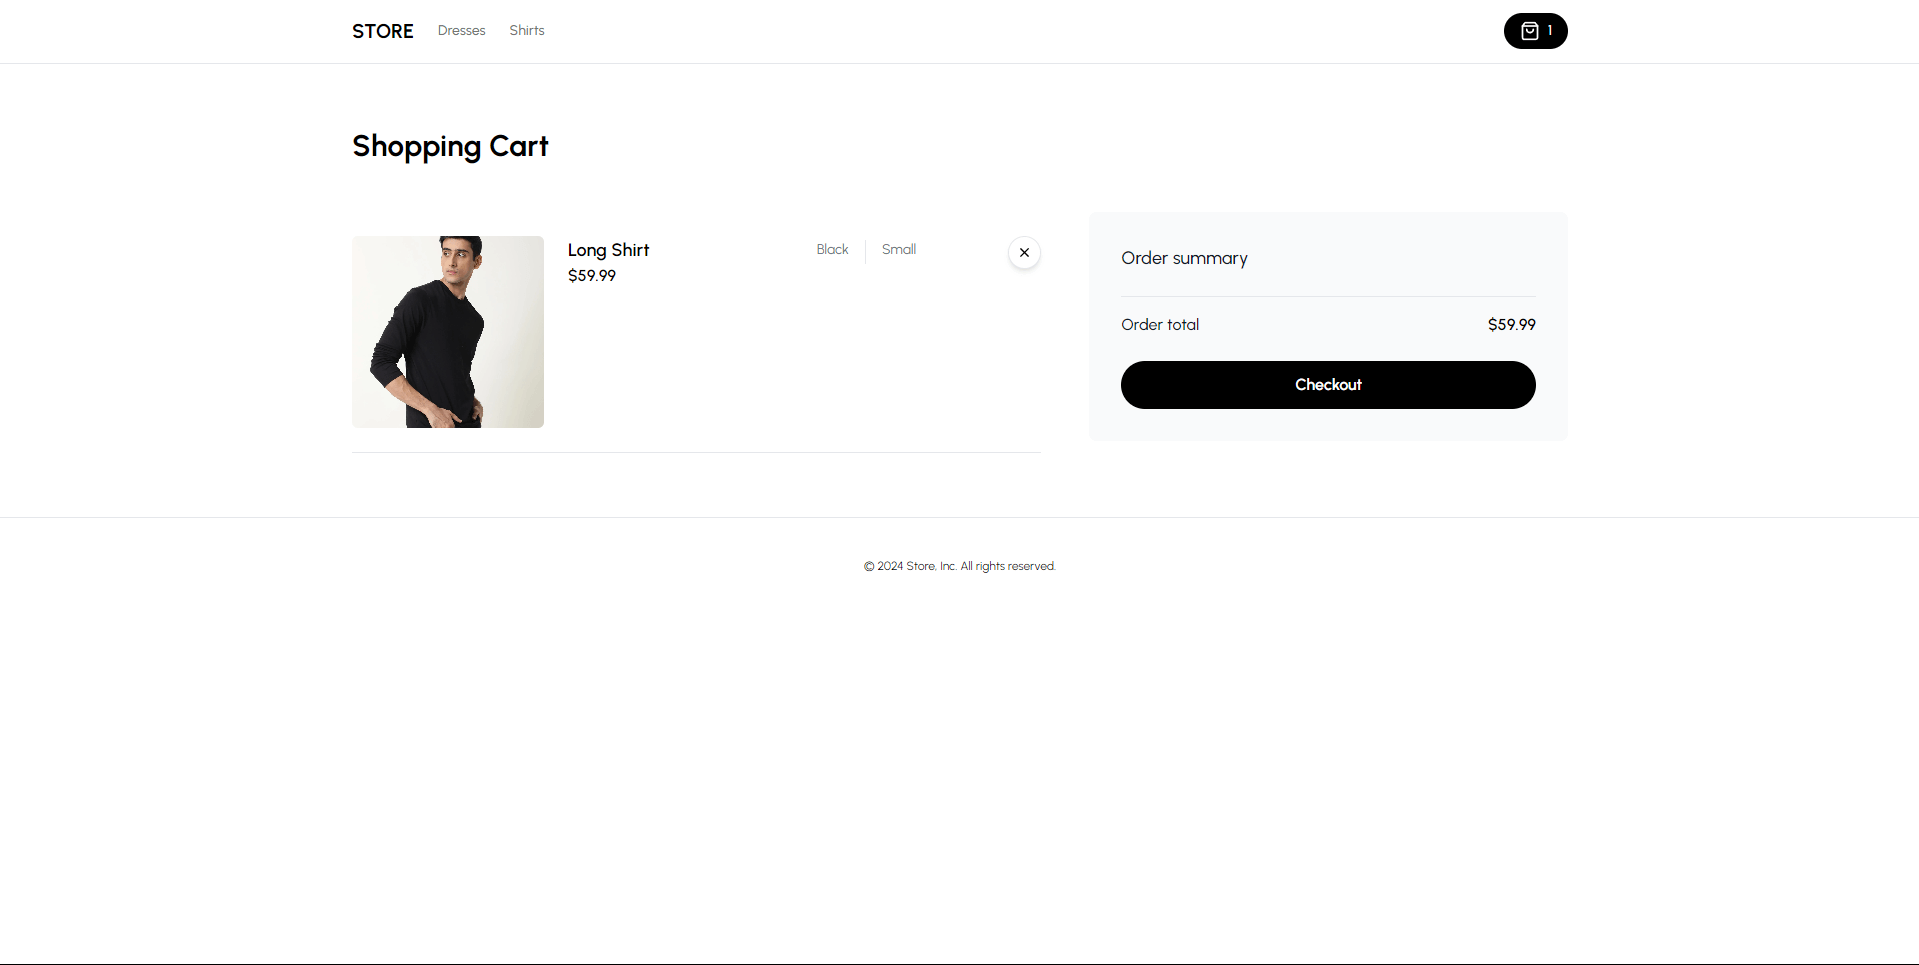
Task: Open the Long Shirt product name
Action: [608, 250]
